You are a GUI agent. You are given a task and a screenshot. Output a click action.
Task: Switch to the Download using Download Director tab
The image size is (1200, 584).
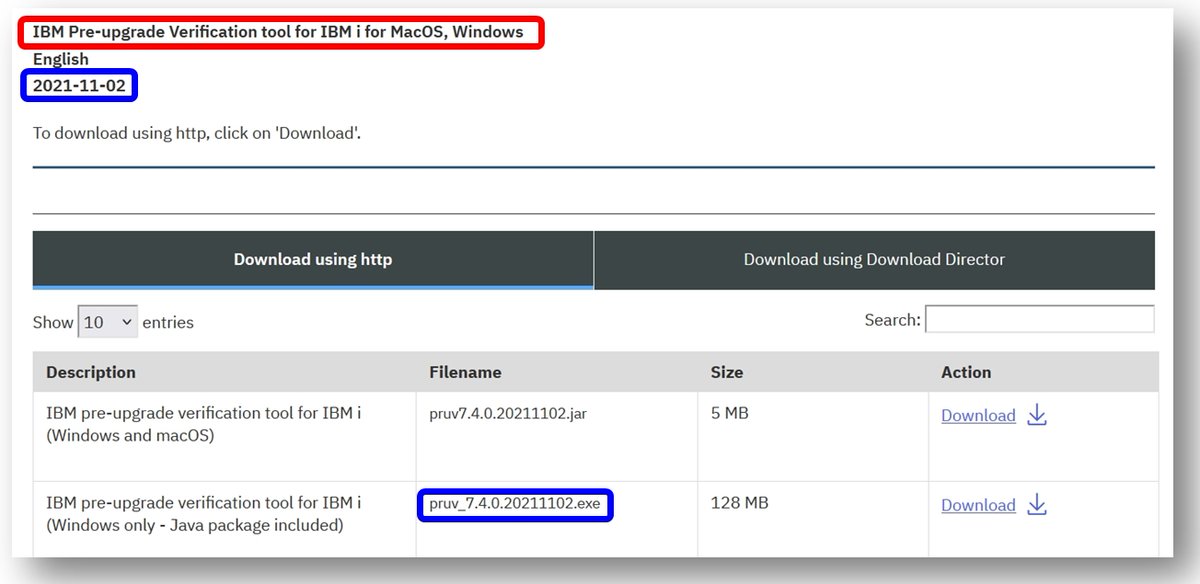coord(875,258)
